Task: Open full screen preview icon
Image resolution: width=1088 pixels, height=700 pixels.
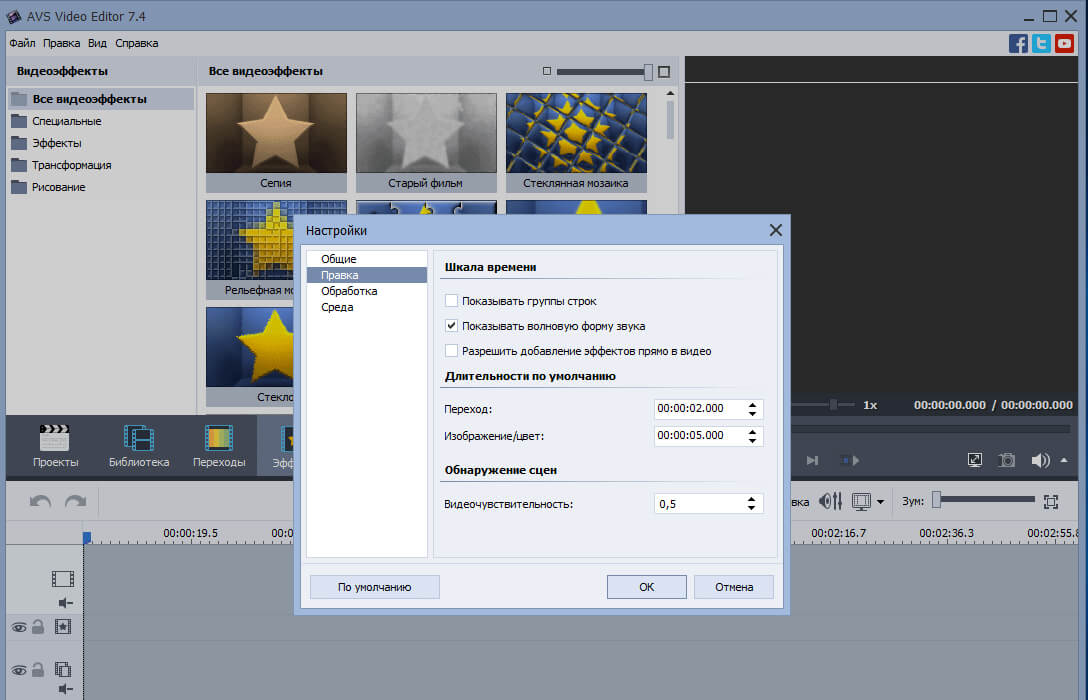Action: click(x=975, y=460)
